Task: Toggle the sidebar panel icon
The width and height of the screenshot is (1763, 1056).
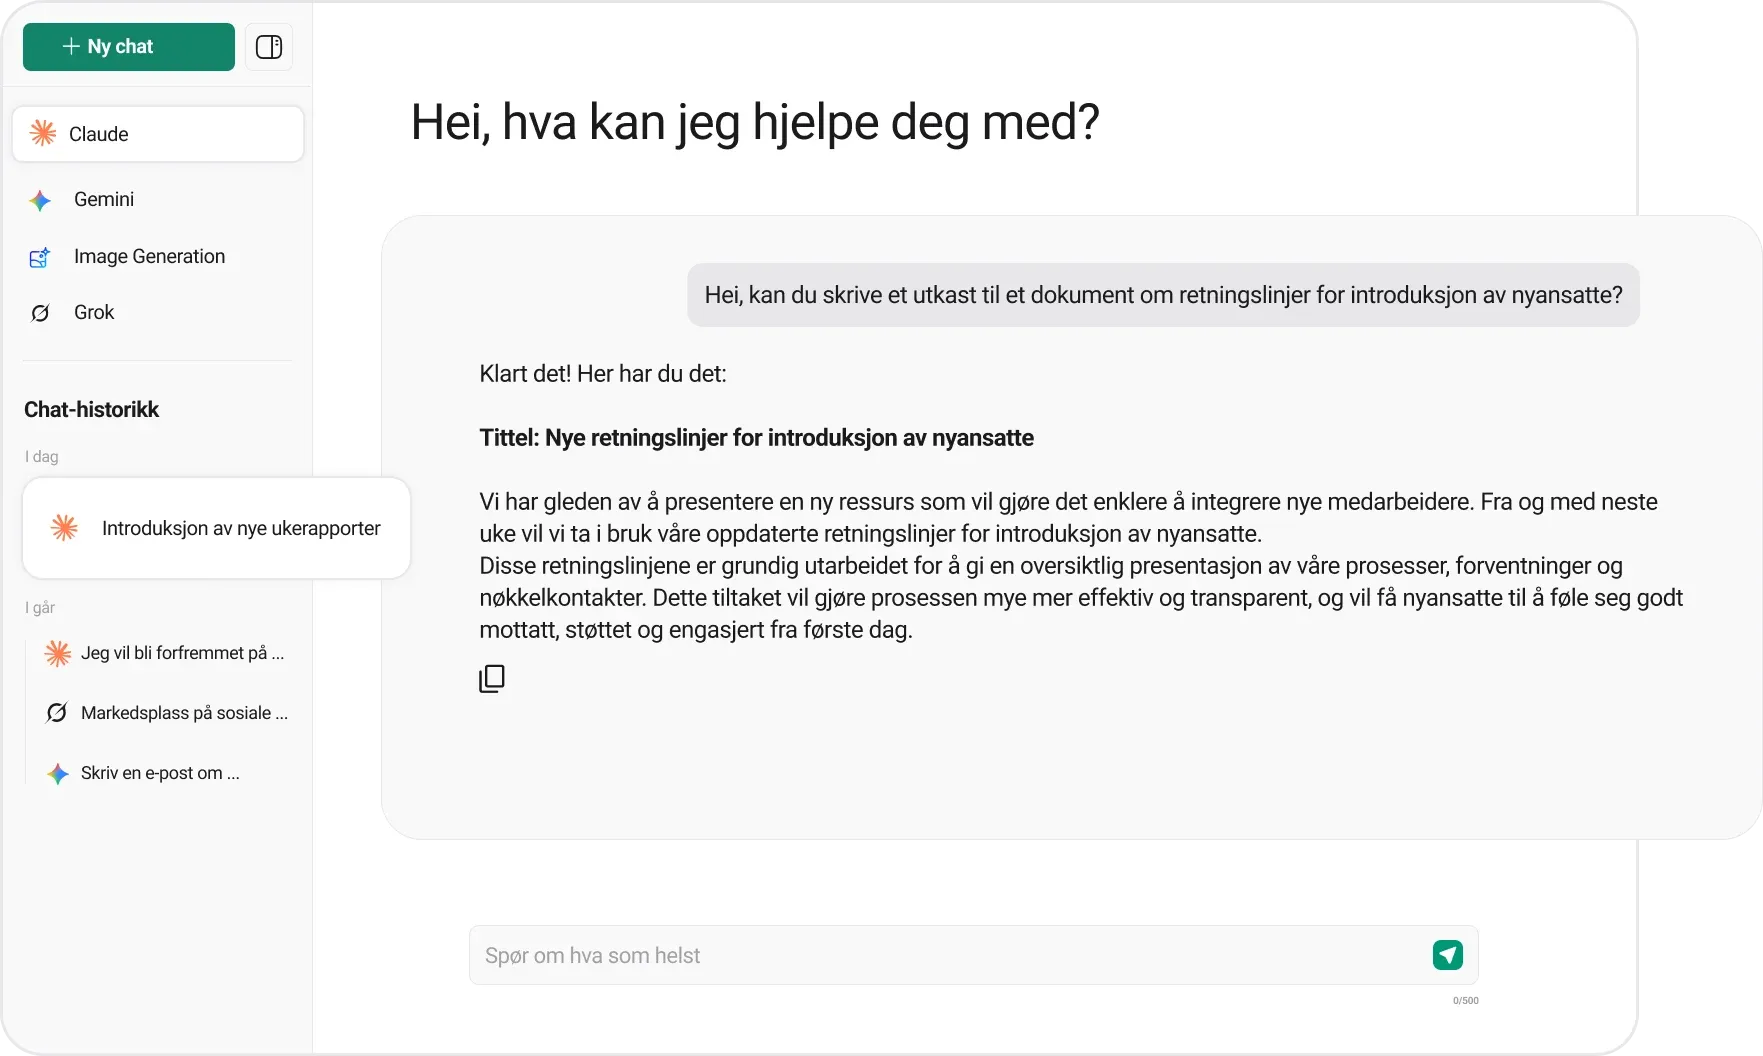Action: tap(269, 47)
